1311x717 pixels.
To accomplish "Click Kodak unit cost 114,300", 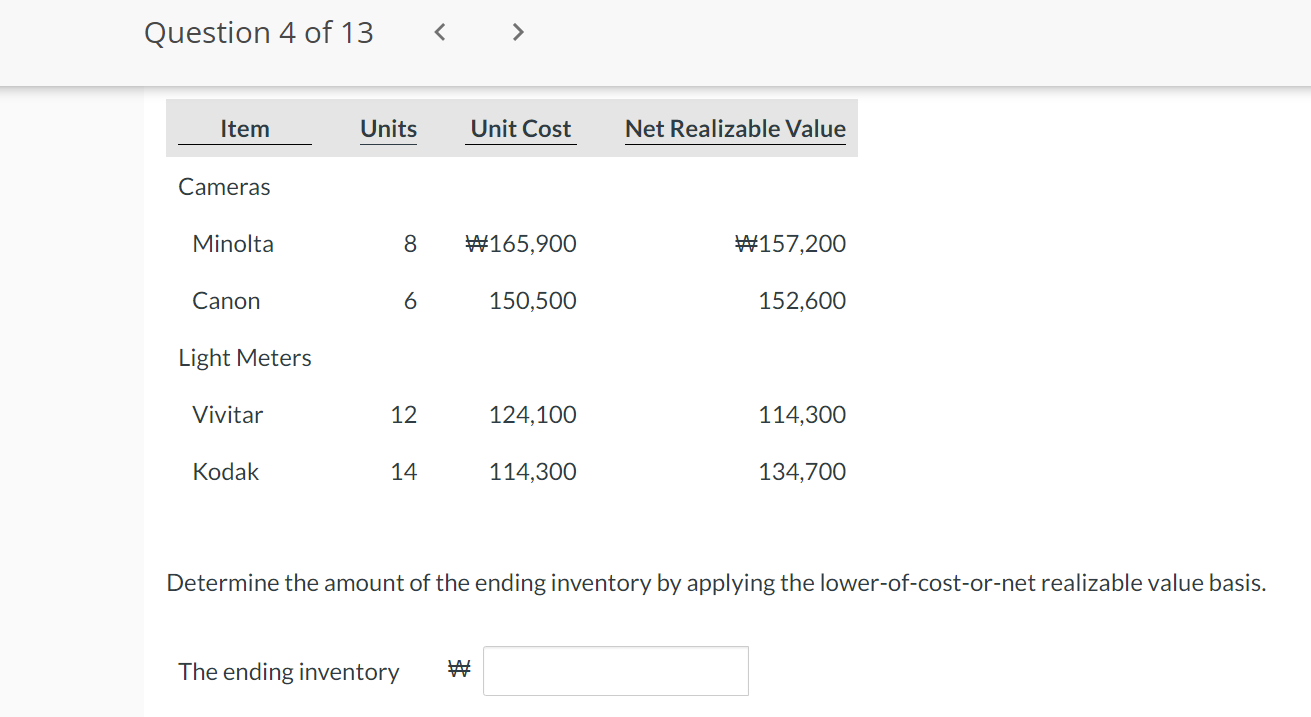I will tap(533, 472).
